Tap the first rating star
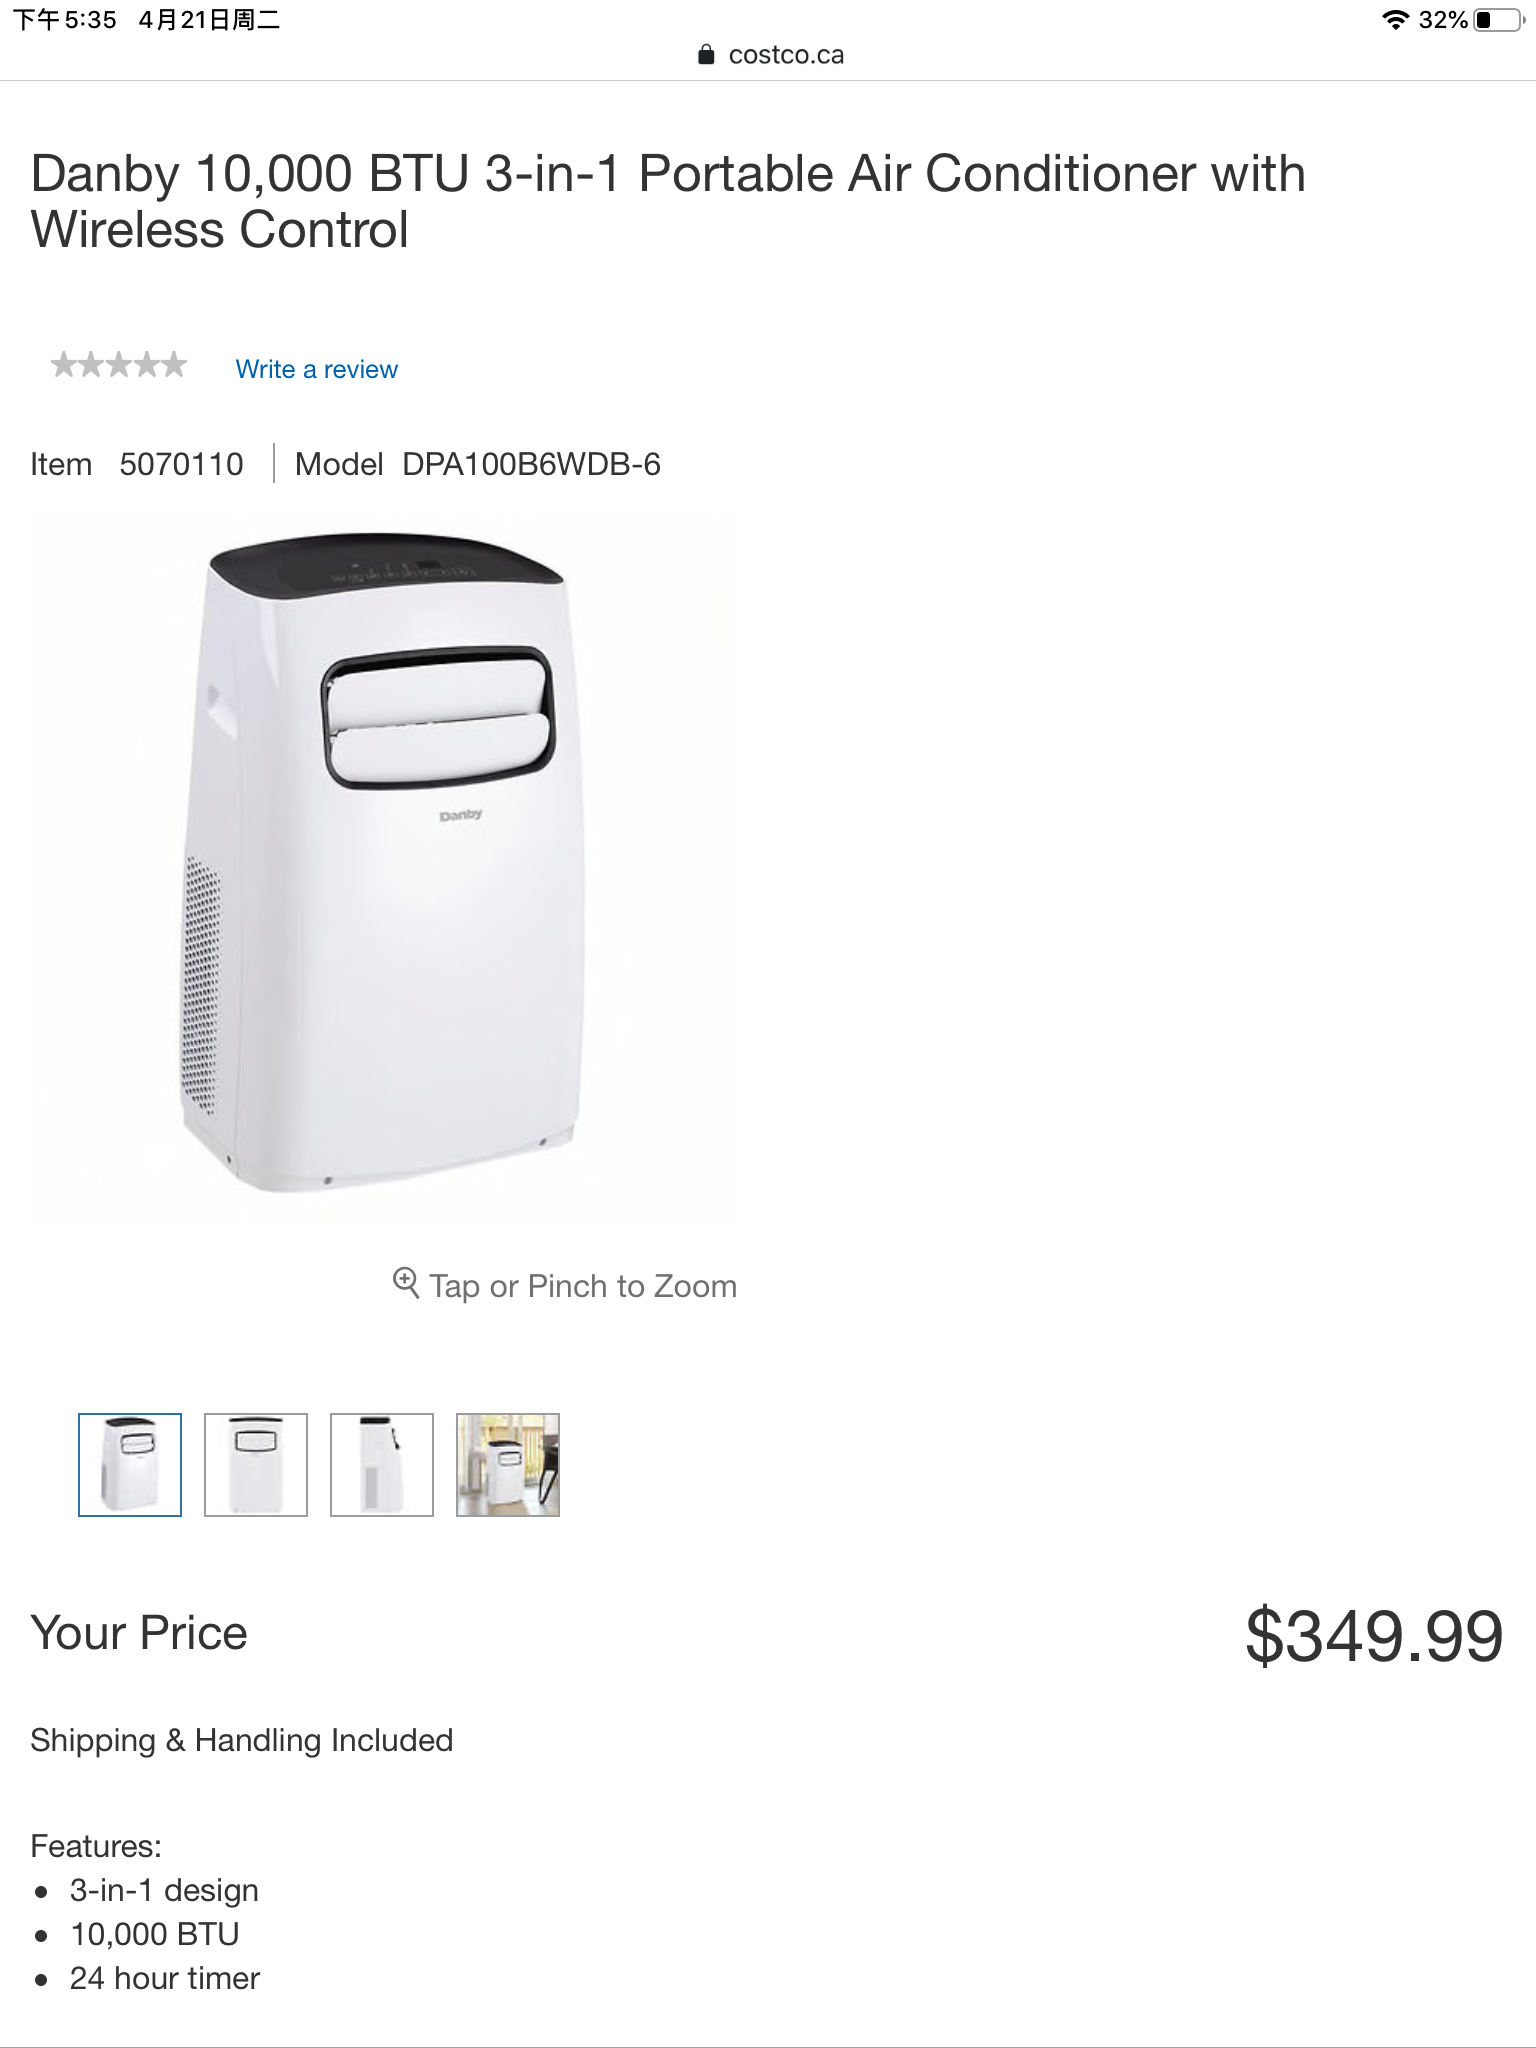Screen dimensions: 1536x2048 pos(64,365)
